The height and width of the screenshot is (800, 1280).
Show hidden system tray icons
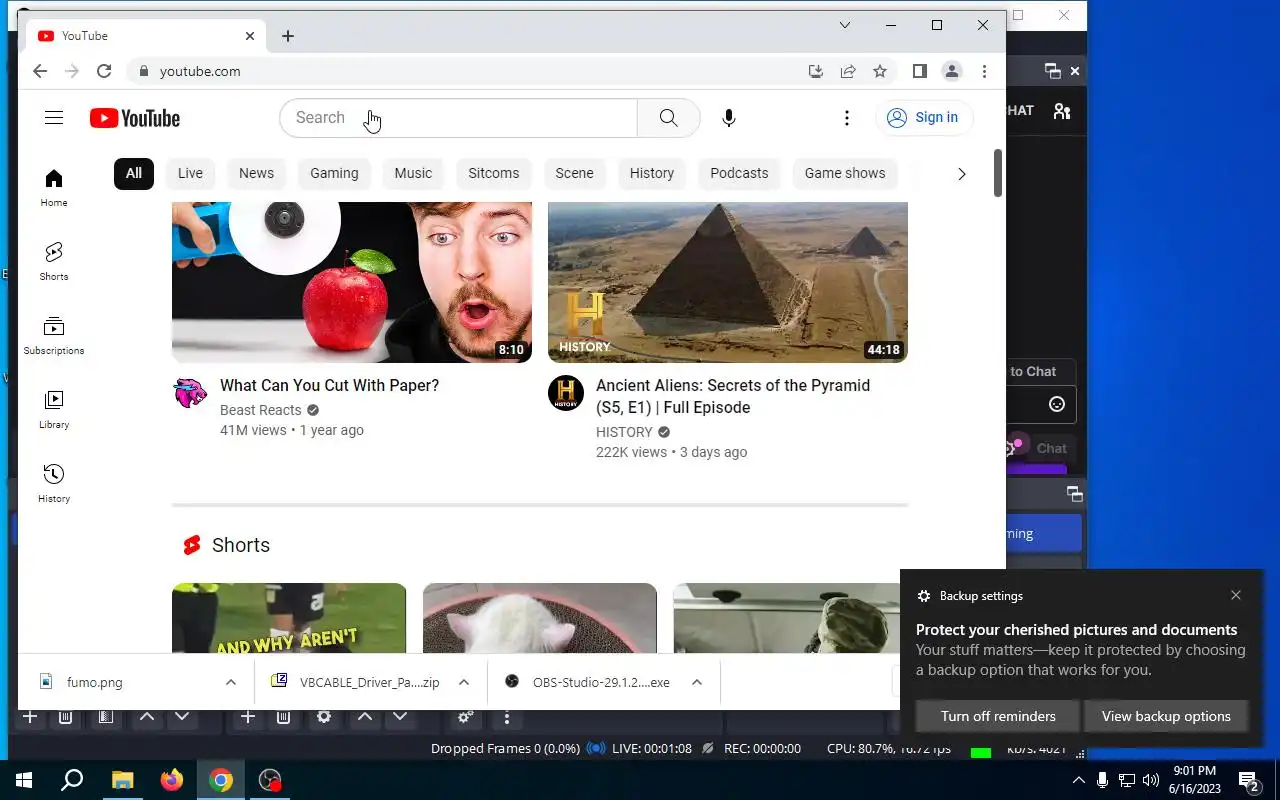pyautogui.click(x=1078, y=780)
